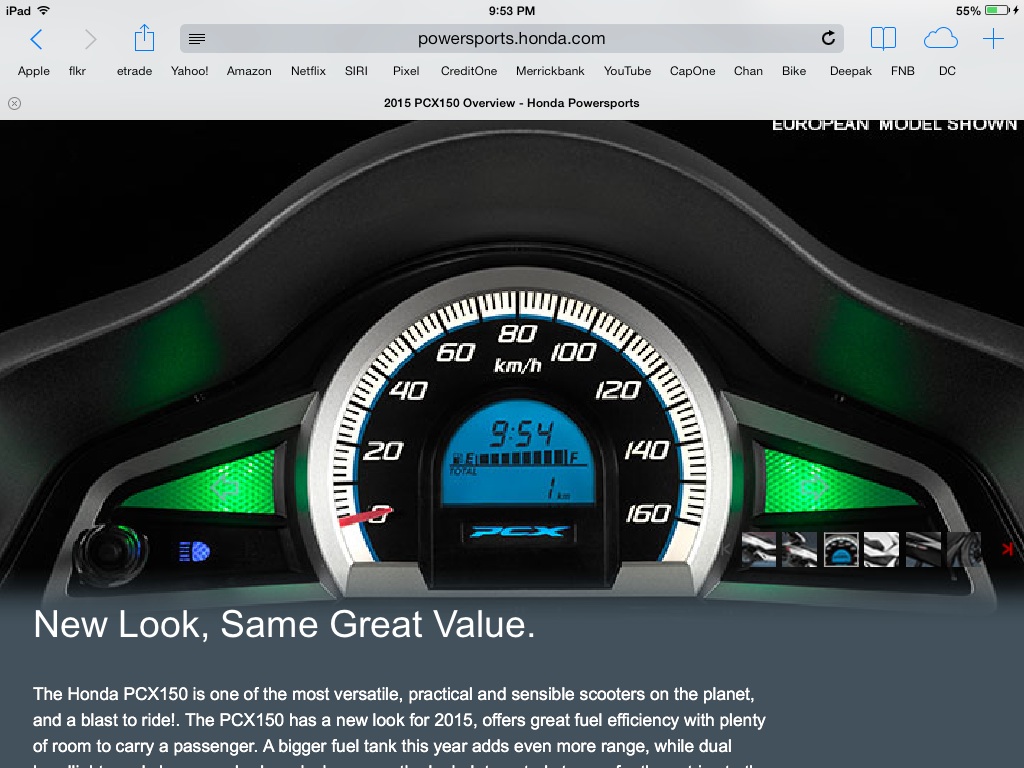Select the second gallery thumbnail

[800, 549]
